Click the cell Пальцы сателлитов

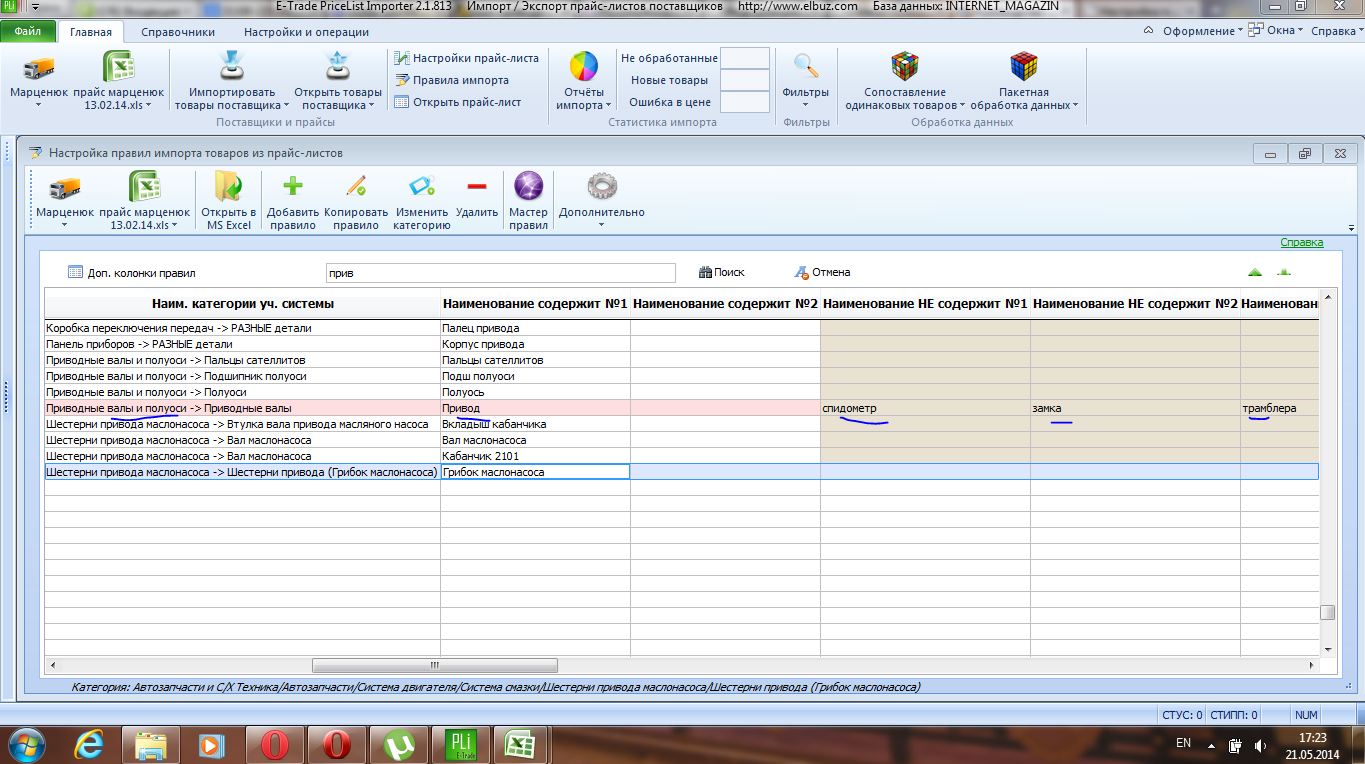pos(535,360)
